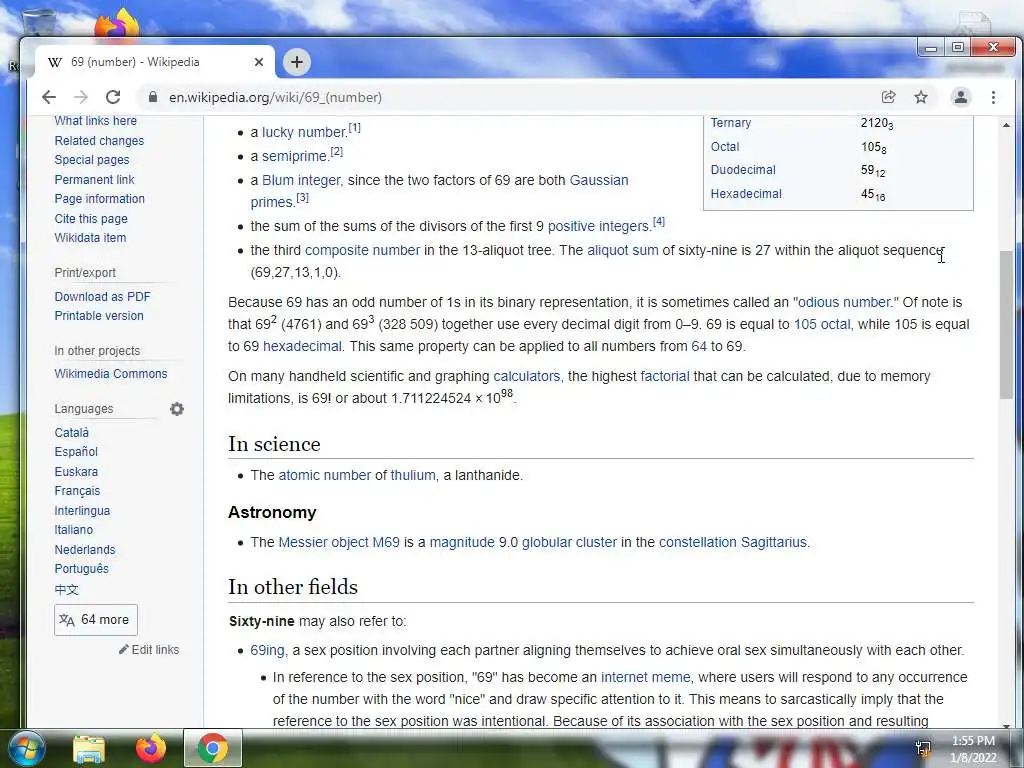Switch to the Français version
Screen dimensions: 1024x768
click(x=77, y=491)
